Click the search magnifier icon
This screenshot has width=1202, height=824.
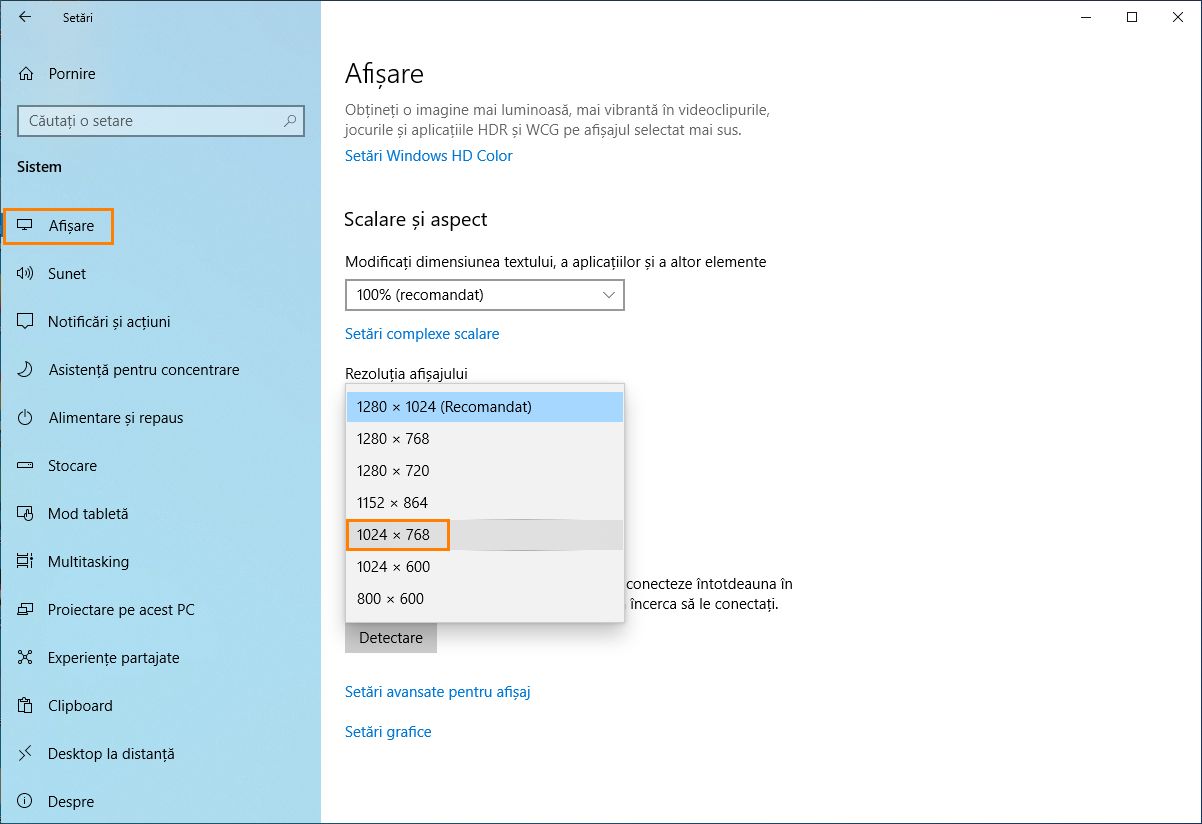(x=290, y=121)
